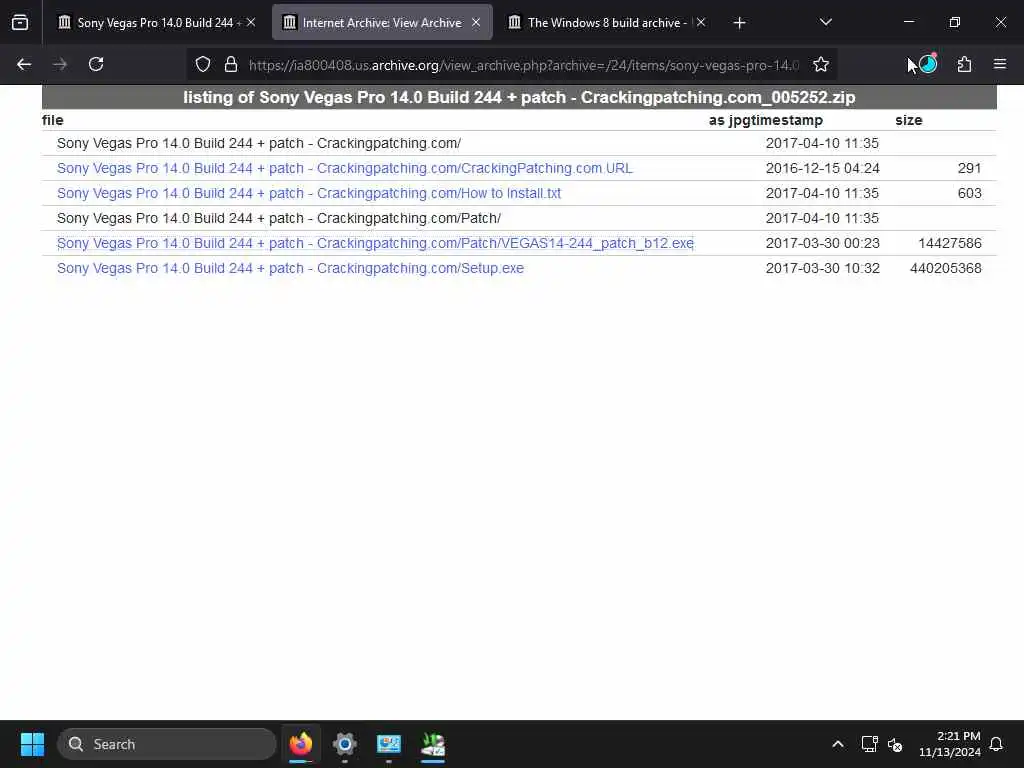Show site security via the padlock icon
Image resolution: width=1024 pixels, height=768 pixels.
tap(231, 65)
